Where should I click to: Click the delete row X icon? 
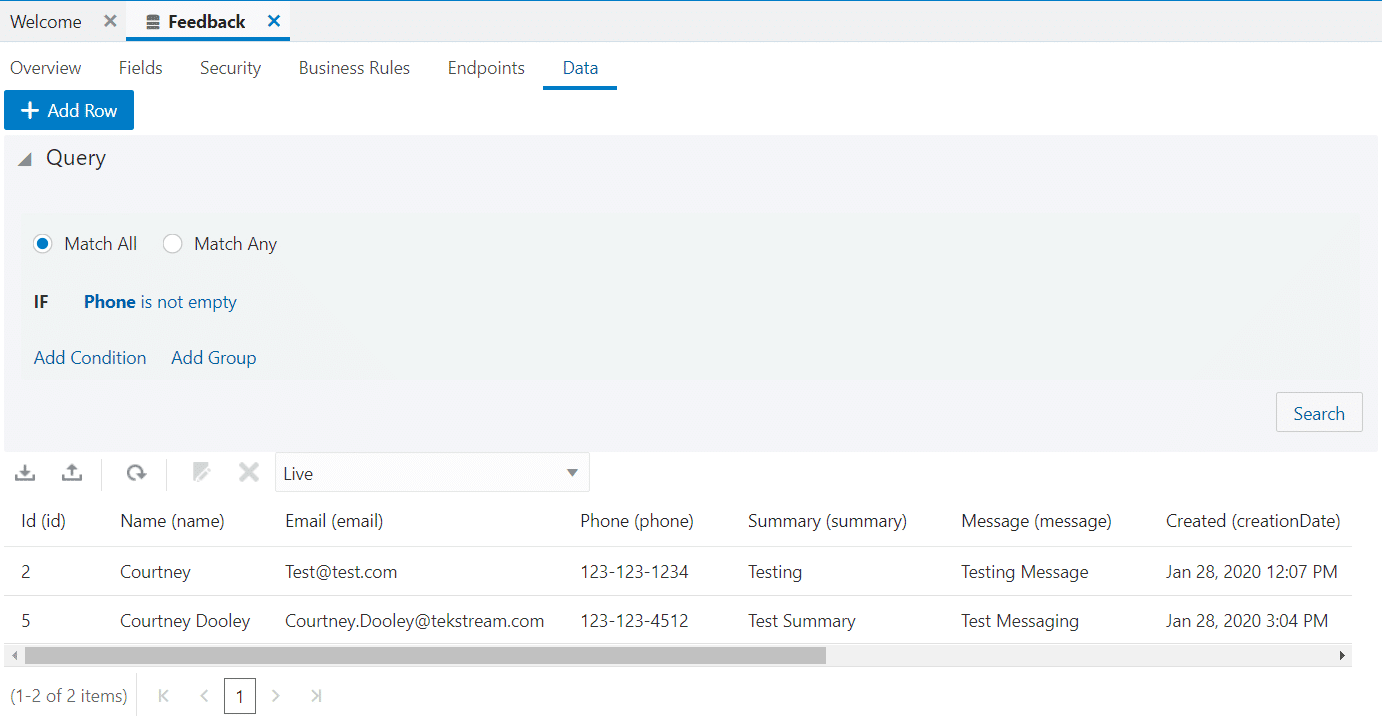pyautogui.click(x=249, y=472)
